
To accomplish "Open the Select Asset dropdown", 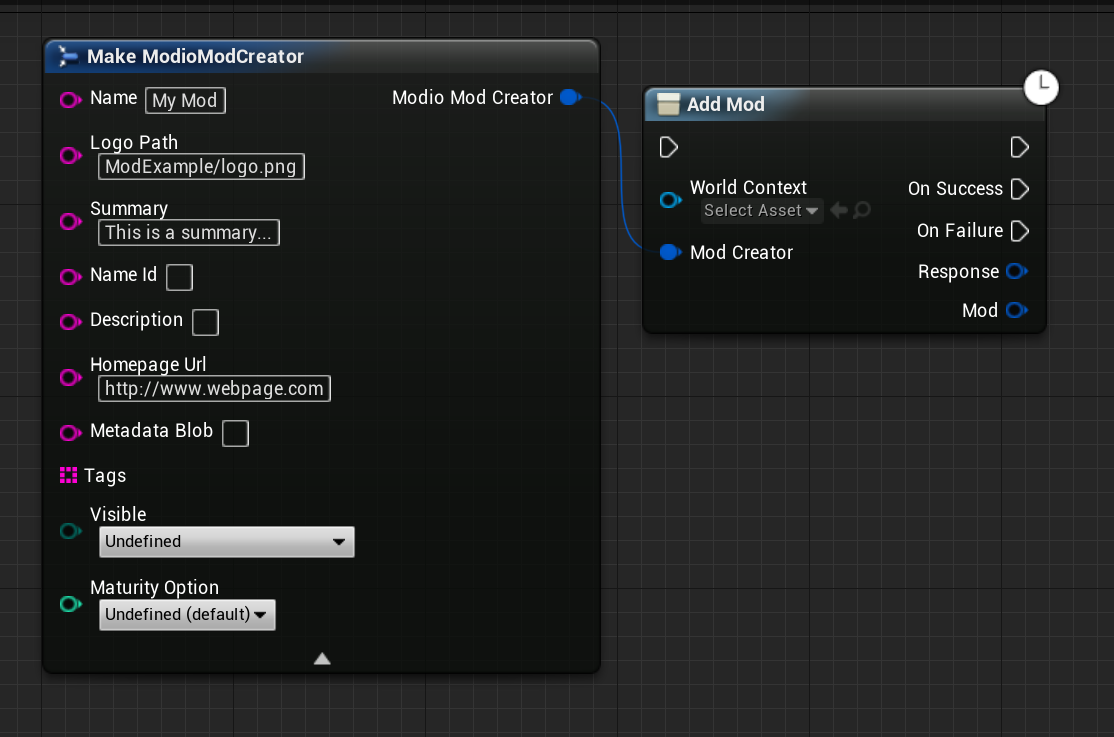I will click(x=761, y=211).
